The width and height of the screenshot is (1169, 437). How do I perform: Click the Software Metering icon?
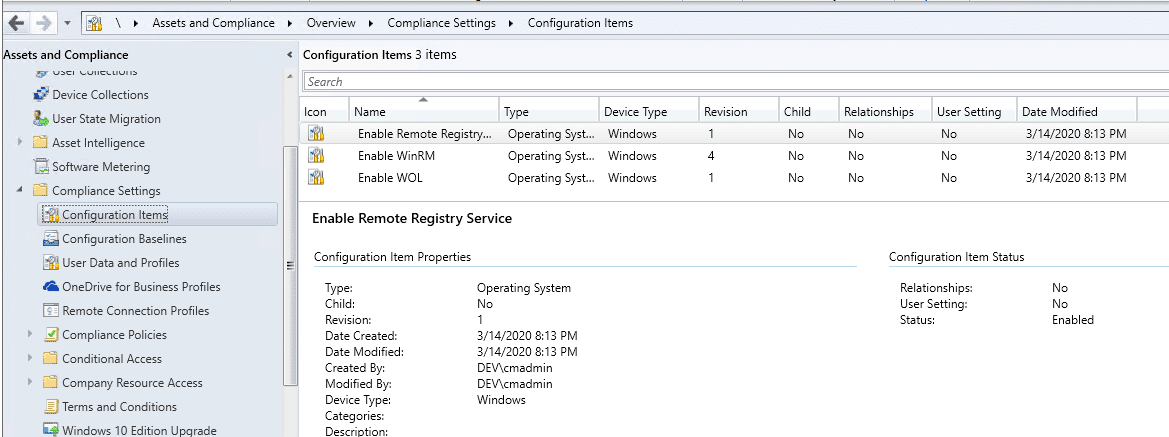point(41,167)
